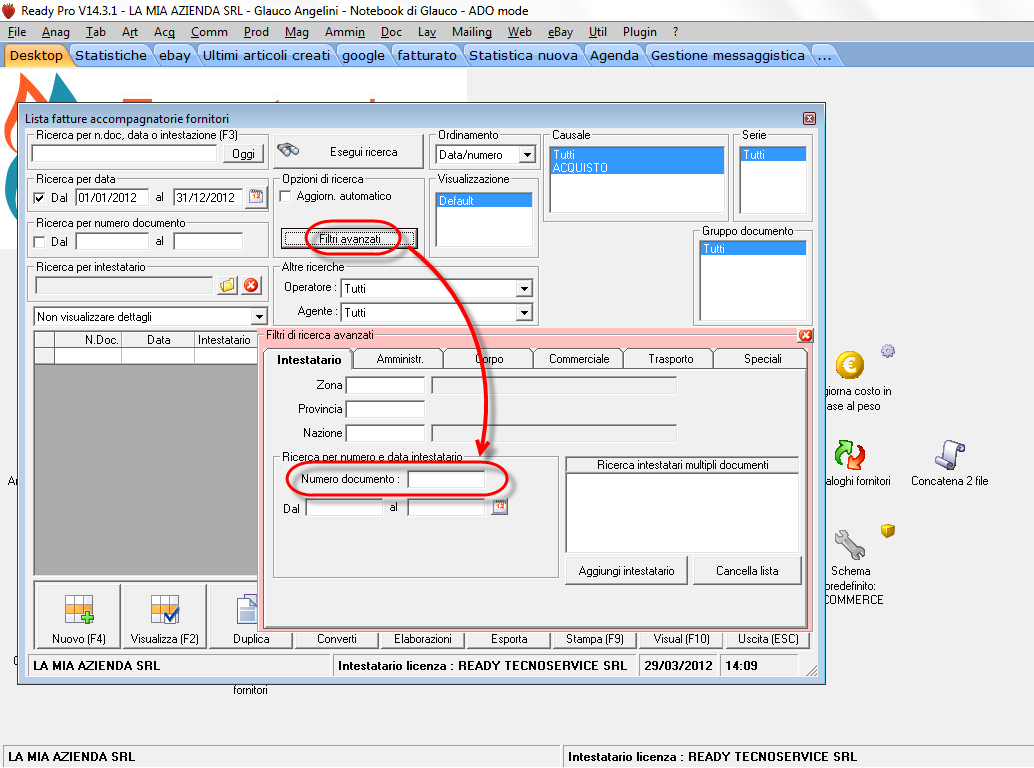Image resolution: width=1034 pixels, height=768 pixels.
Task: Enable the Aggiorn. automatico checkbox
Action: [285, 196]
